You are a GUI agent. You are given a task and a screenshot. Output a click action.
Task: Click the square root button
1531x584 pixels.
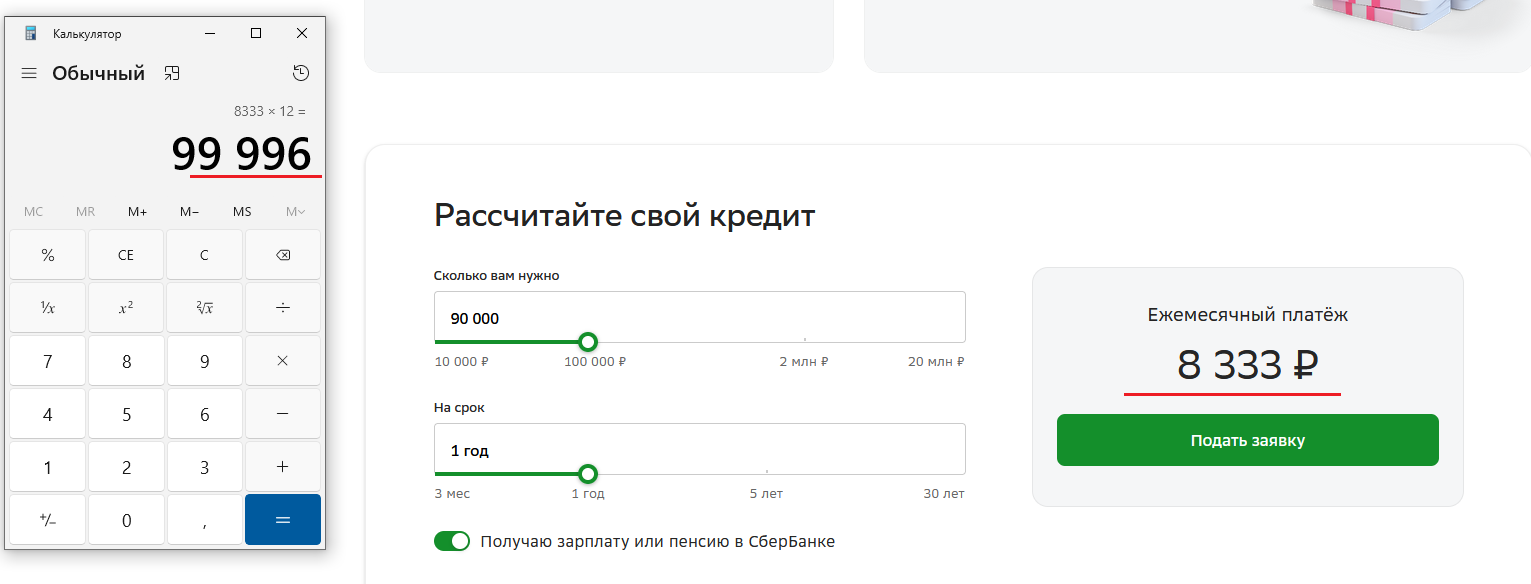pos(204,308)
